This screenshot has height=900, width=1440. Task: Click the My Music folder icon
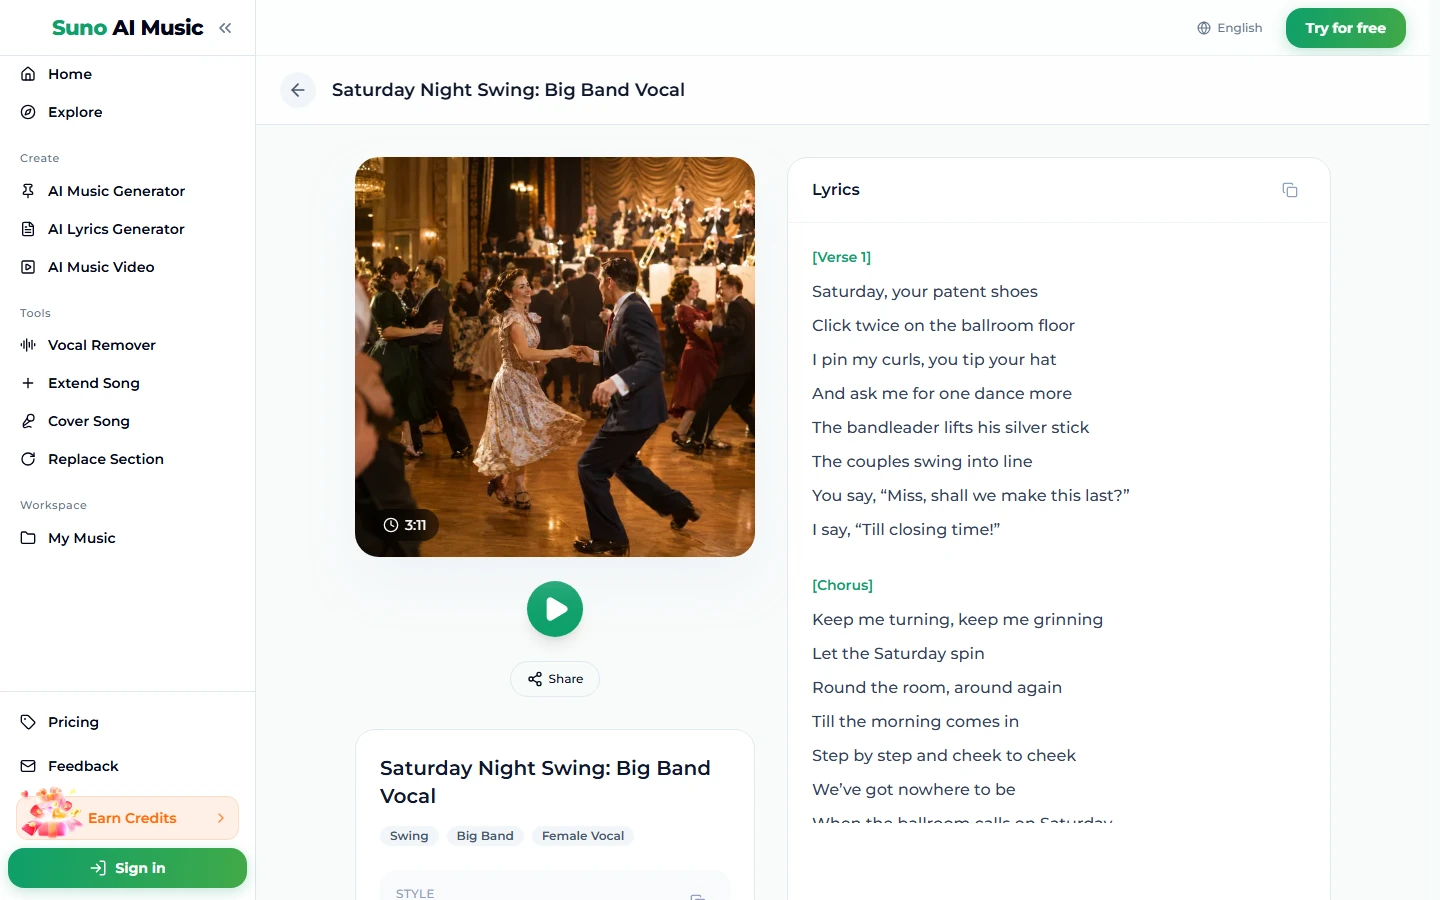[x=28, y=538]
